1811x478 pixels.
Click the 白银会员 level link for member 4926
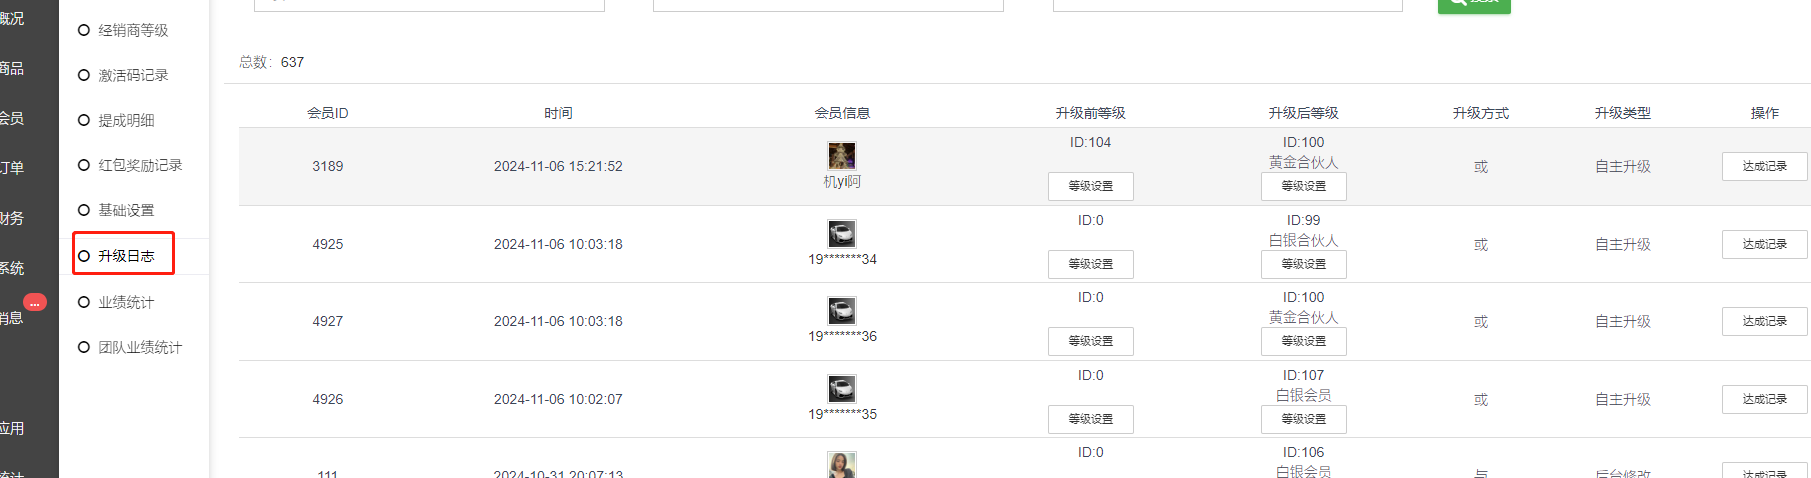coord(1303,395)
